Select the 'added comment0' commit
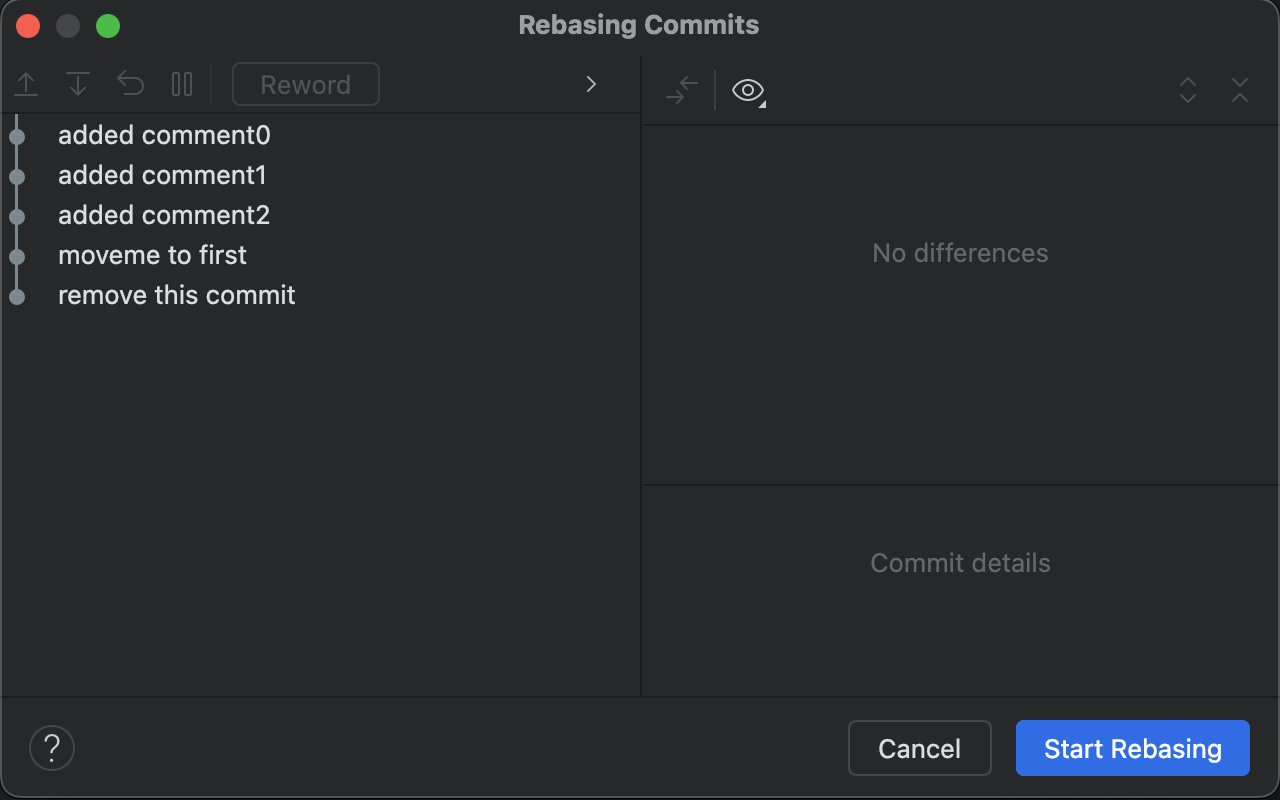Screen dimensions: 1280x800 tap(164, 135)
